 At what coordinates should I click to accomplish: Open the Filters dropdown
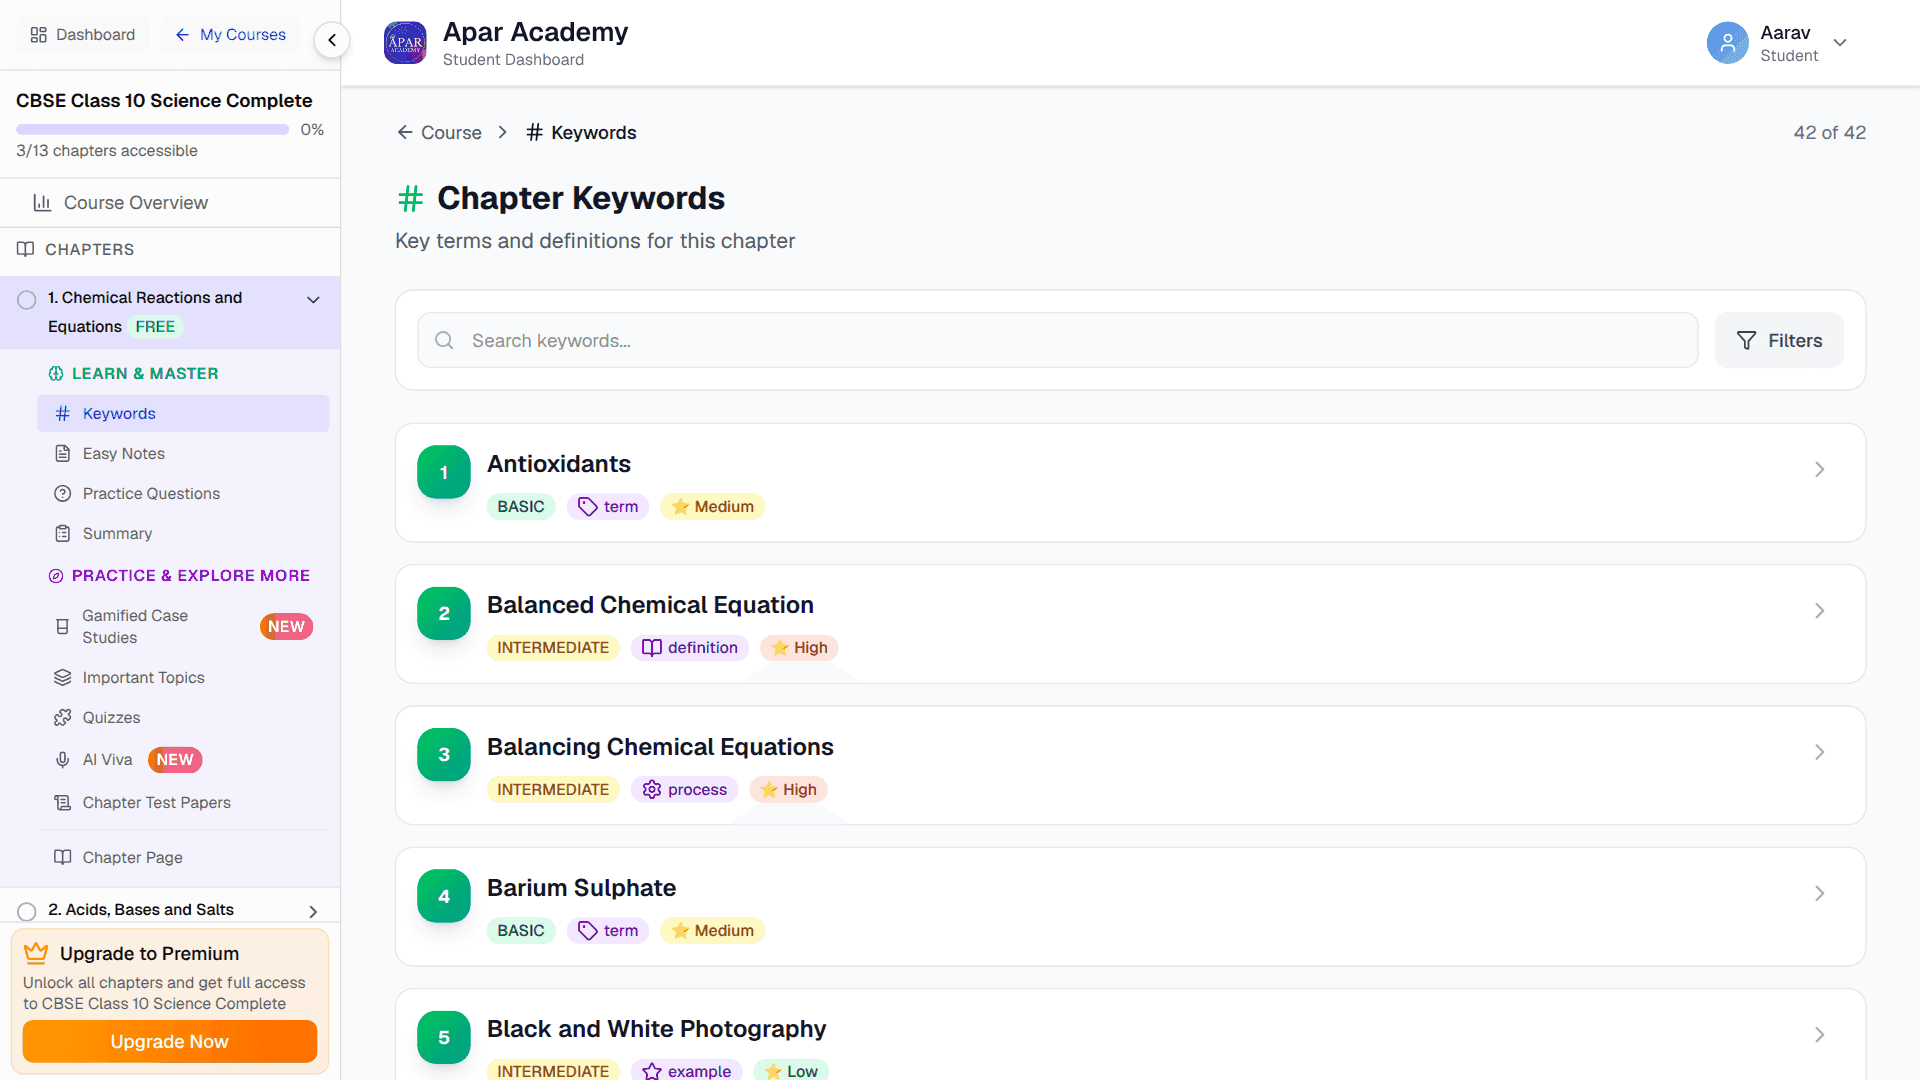click(x=1779, y=341)
